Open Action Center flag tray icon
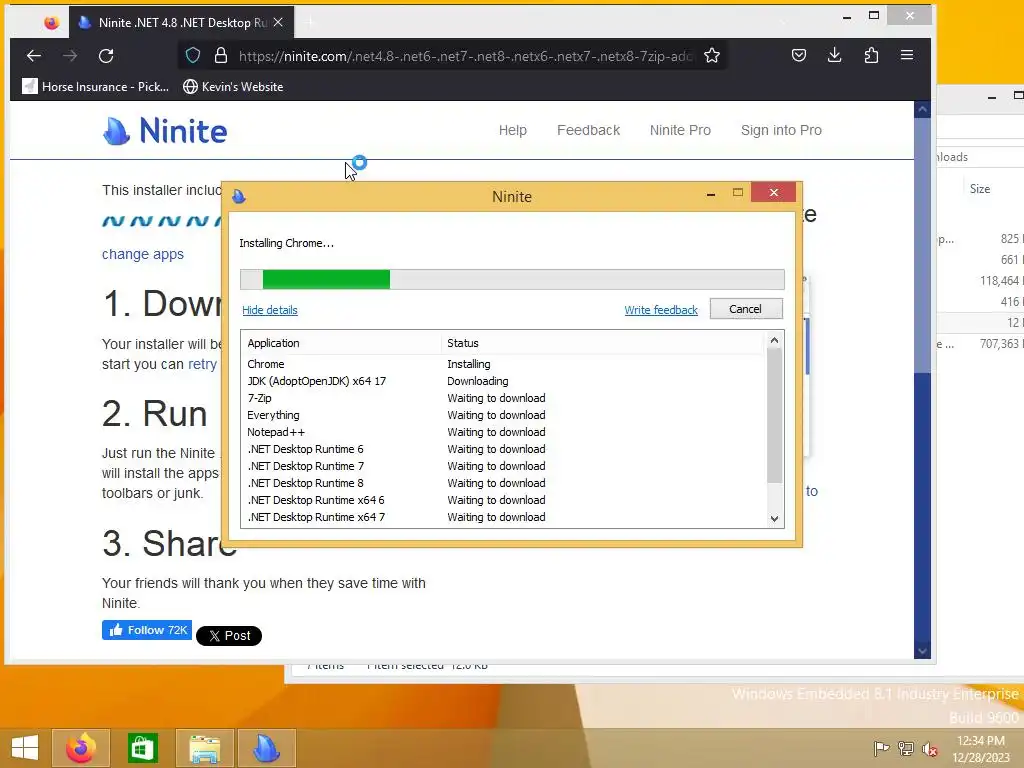Screen dimensions: 1024x768 (881, 748)
